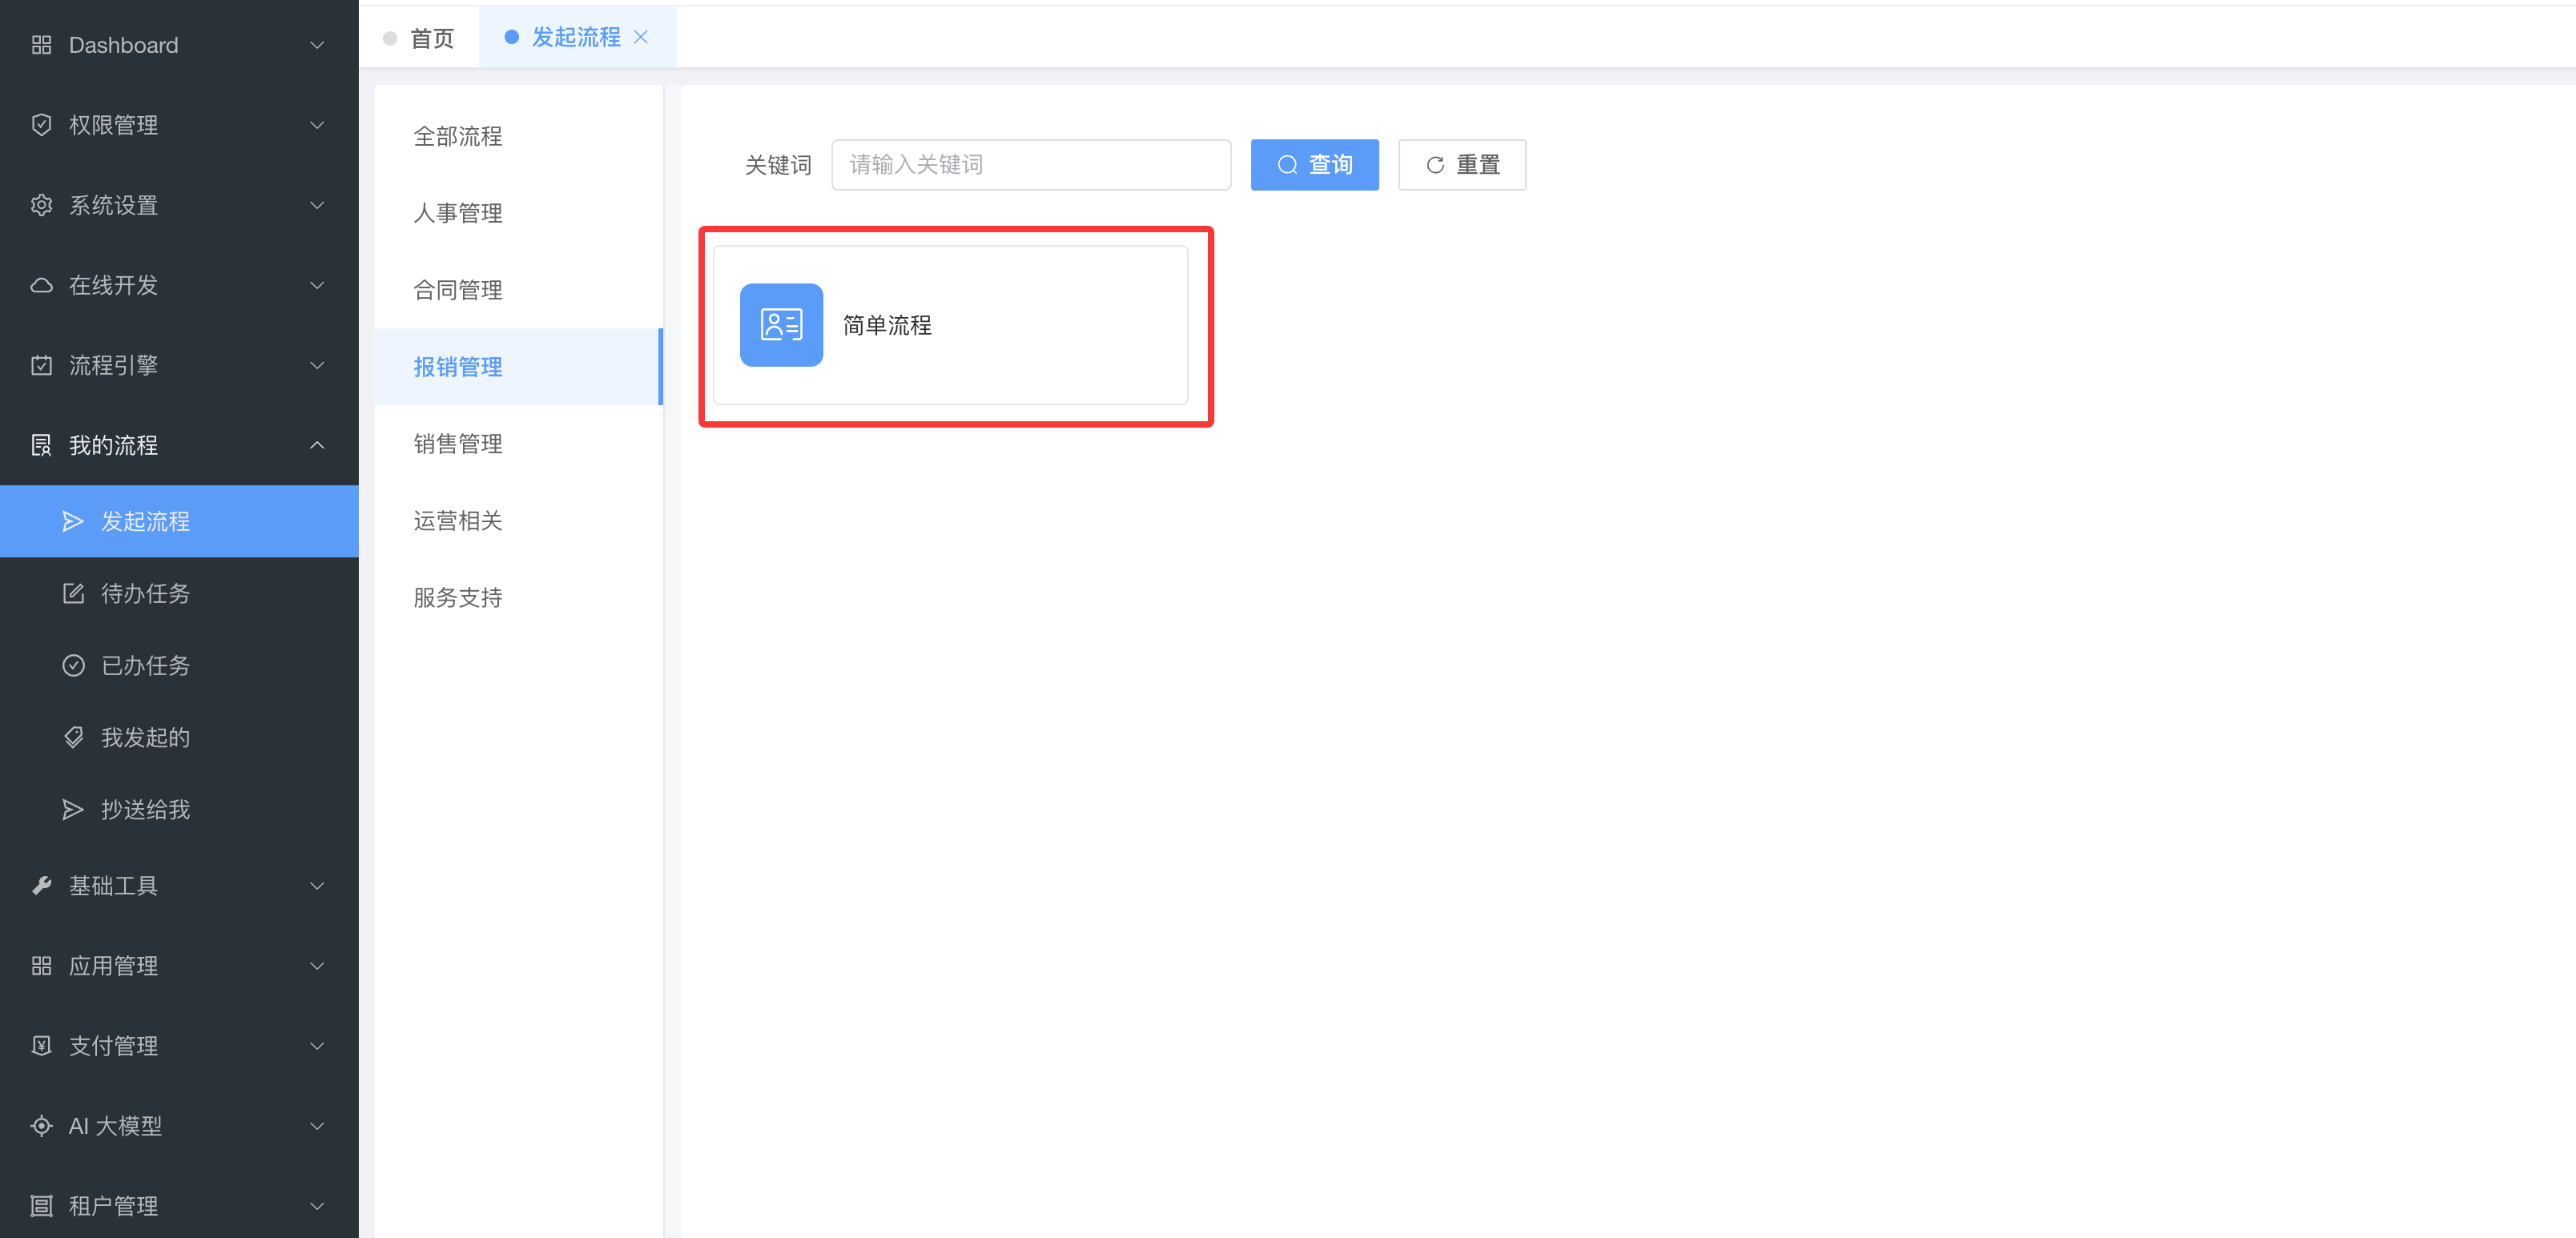Viewport: 2576px width, 1238px height.
Task: Click the 在线开发 cloud icon
Action: click(41, 285)
